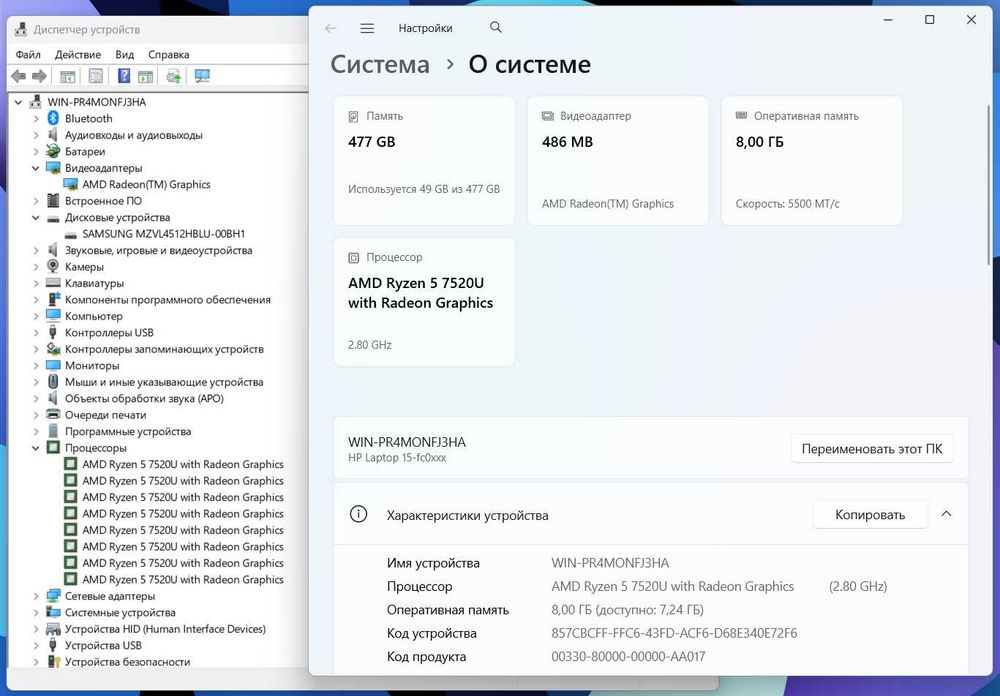Viewport: 1000px width, 696px height.
Task: Click the Update driver toolbar icon
Action: pos(173,77)
